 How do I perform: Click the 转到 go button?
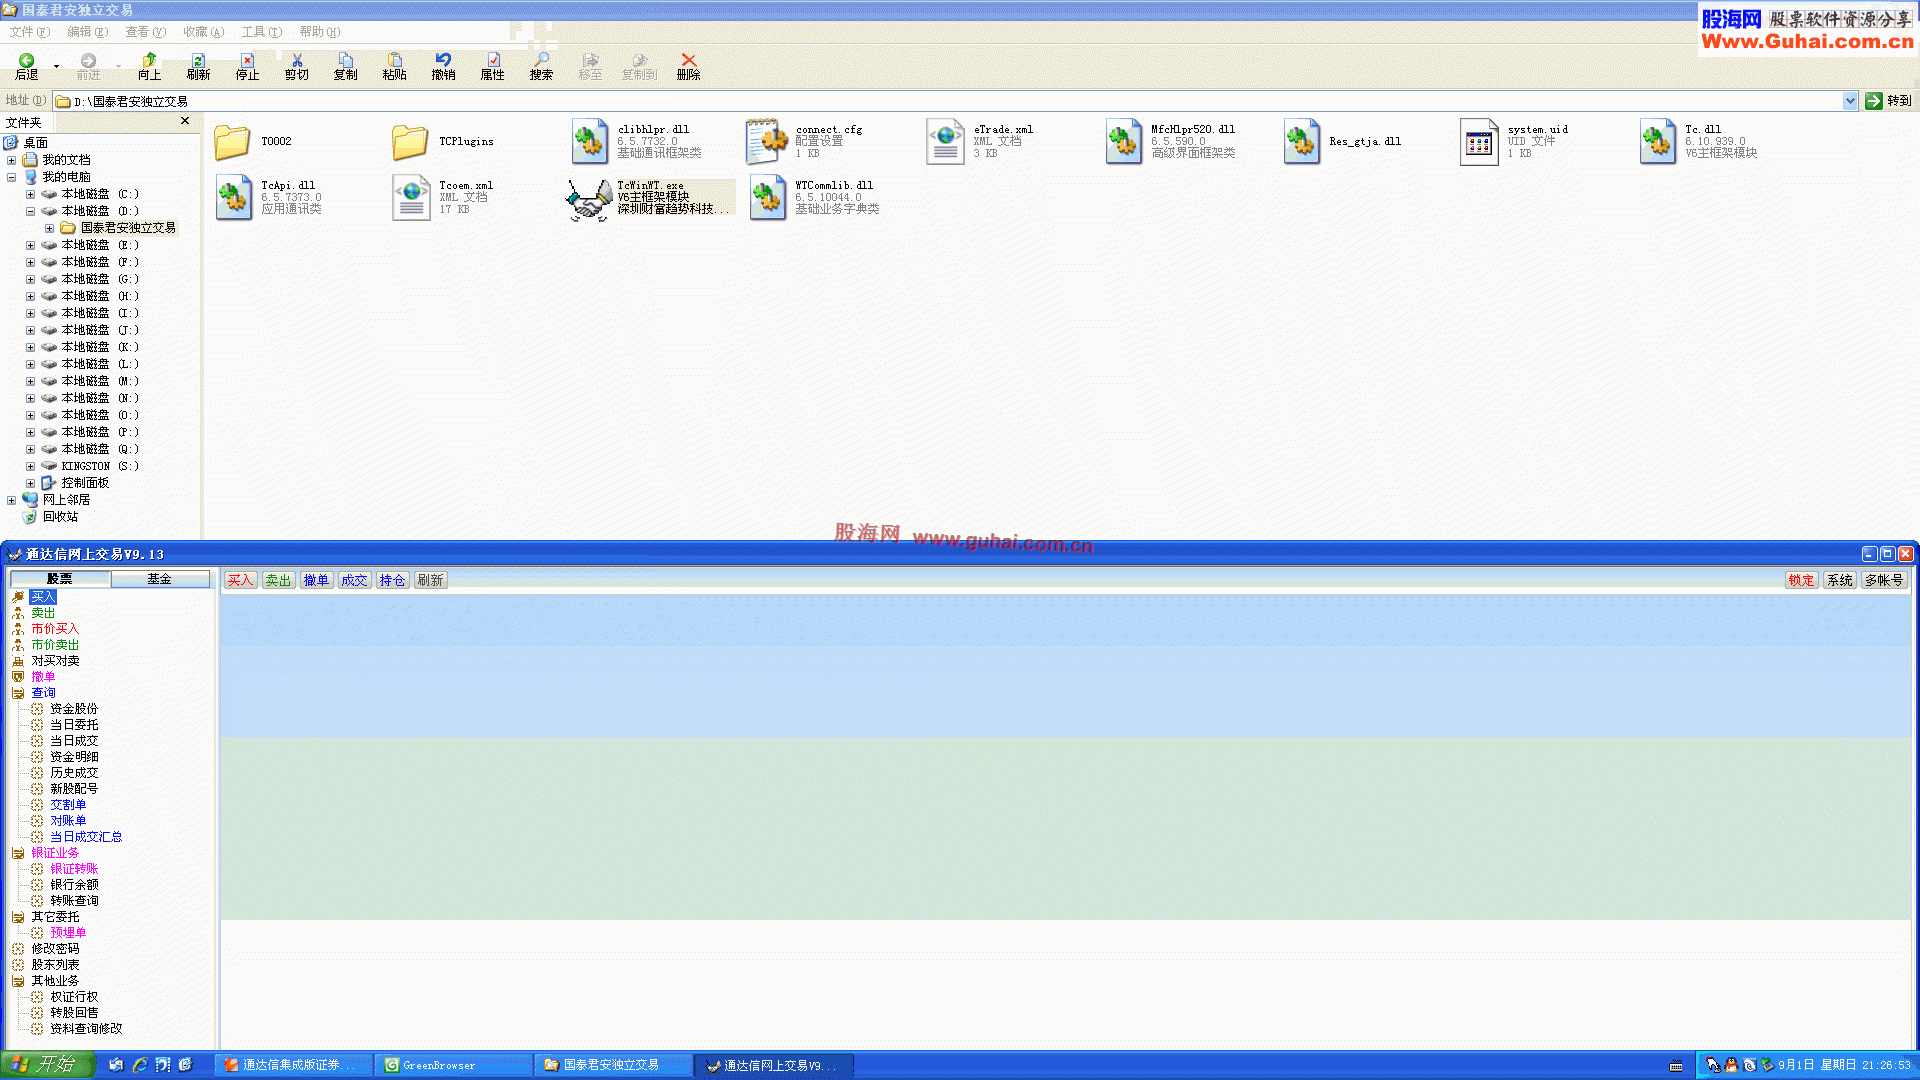tap(1888, 101)
